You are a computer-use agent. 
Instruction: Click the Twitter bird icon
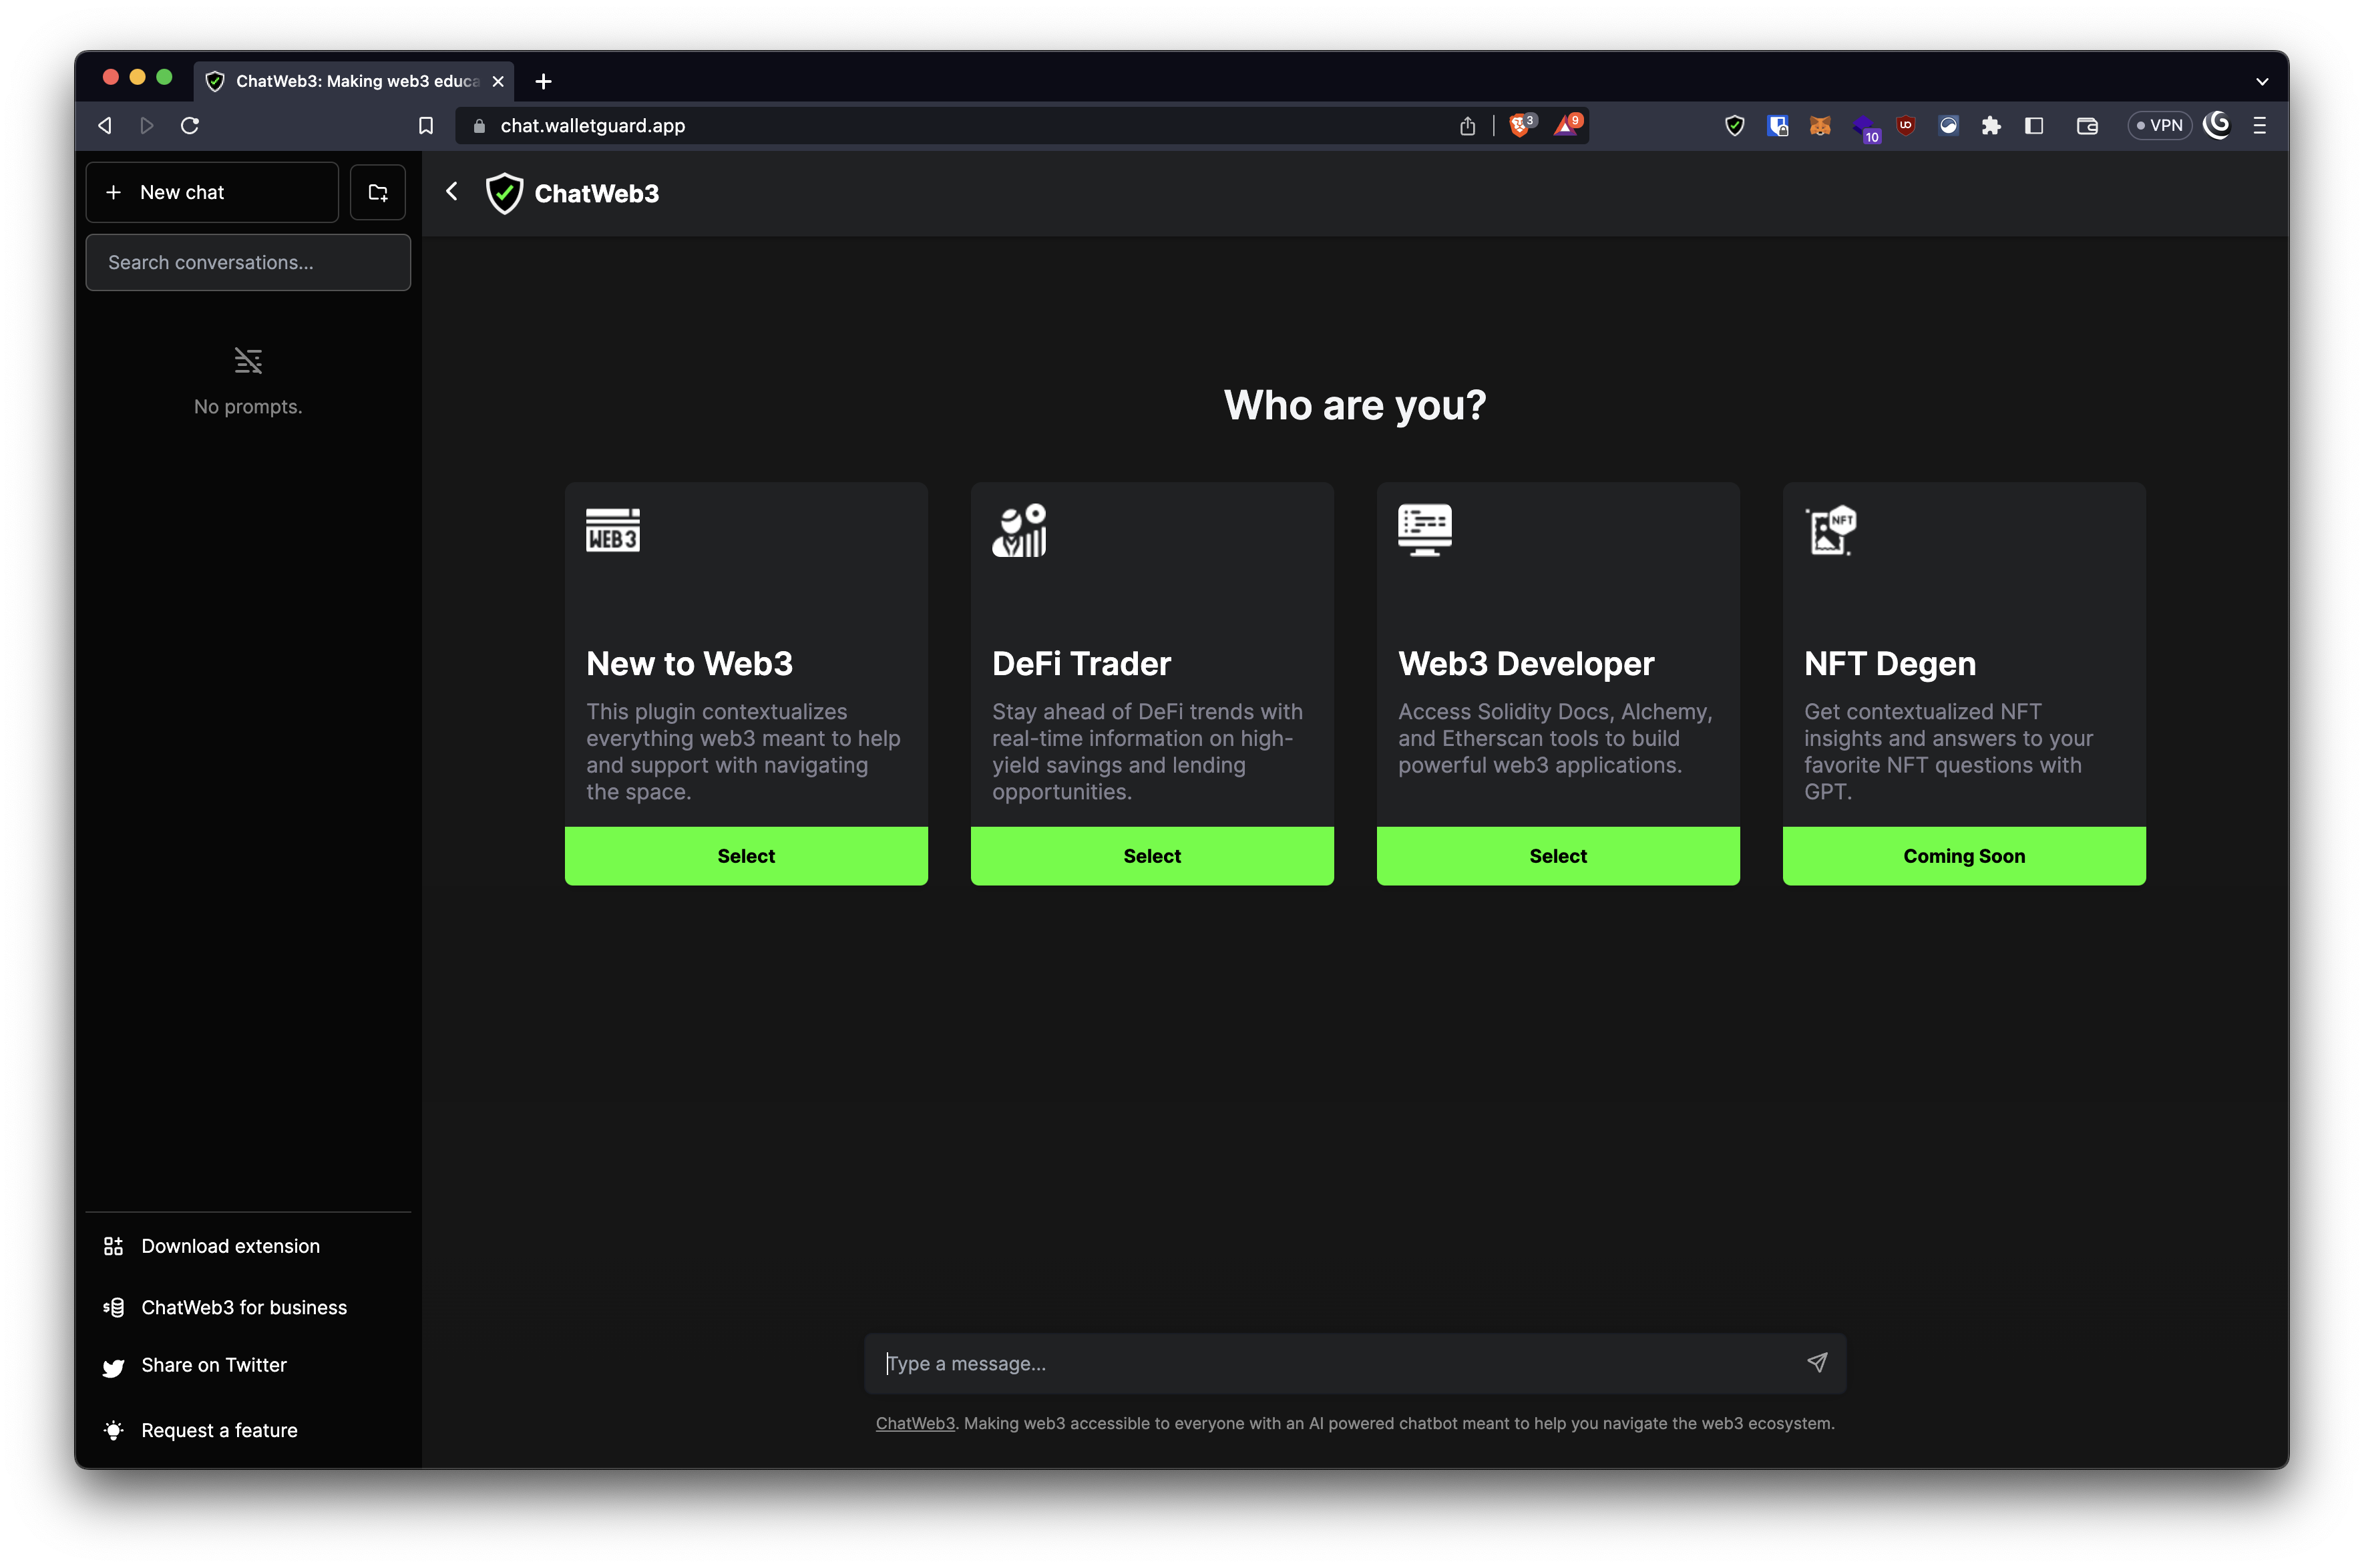pyautogui.click(x=113, y=1368)
